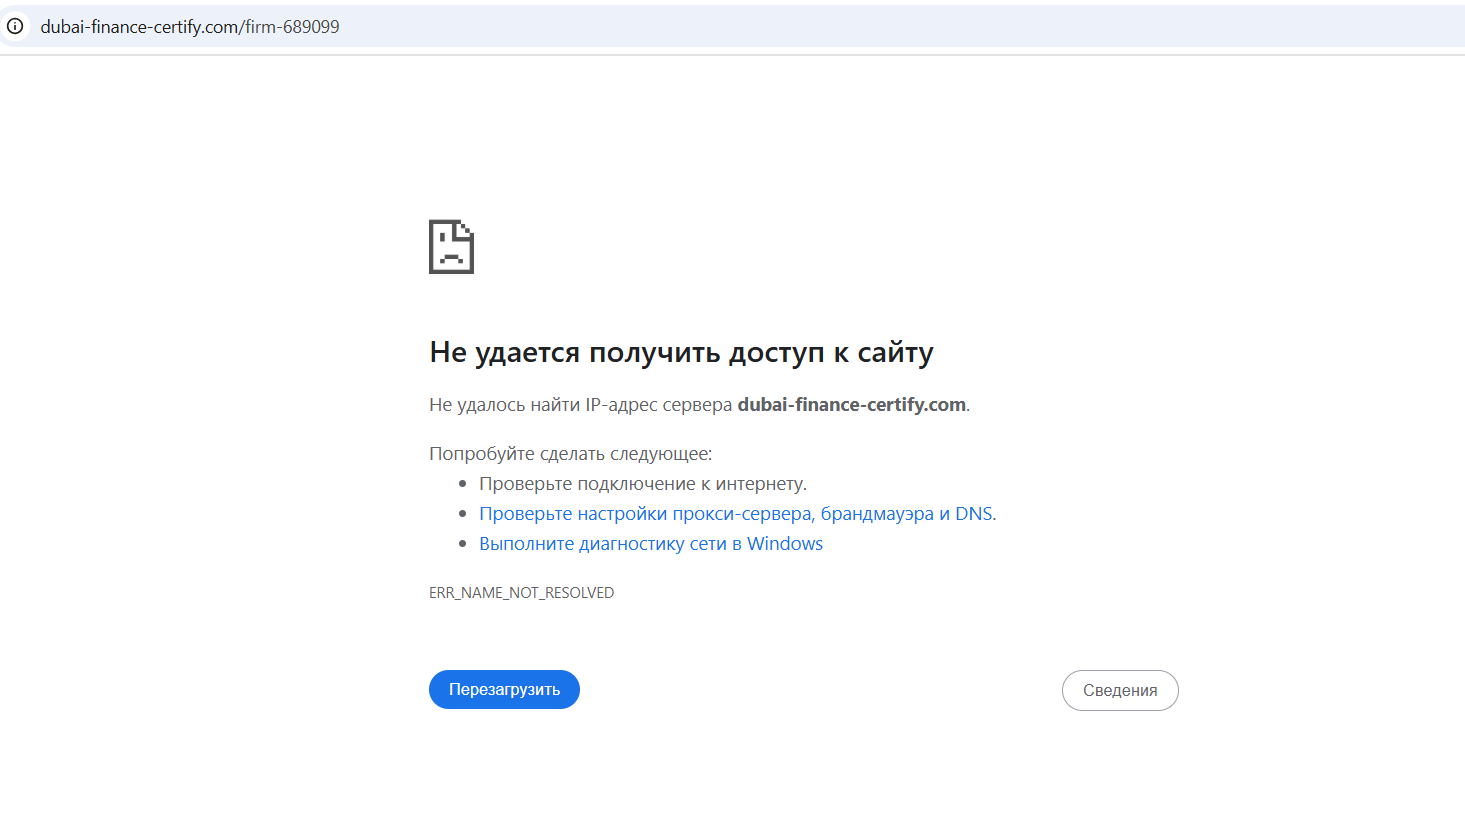The width and height of the screenshot is (1465, 832).
Task: Click the site information icon in address bar
Action: click(x=15, y=27)
